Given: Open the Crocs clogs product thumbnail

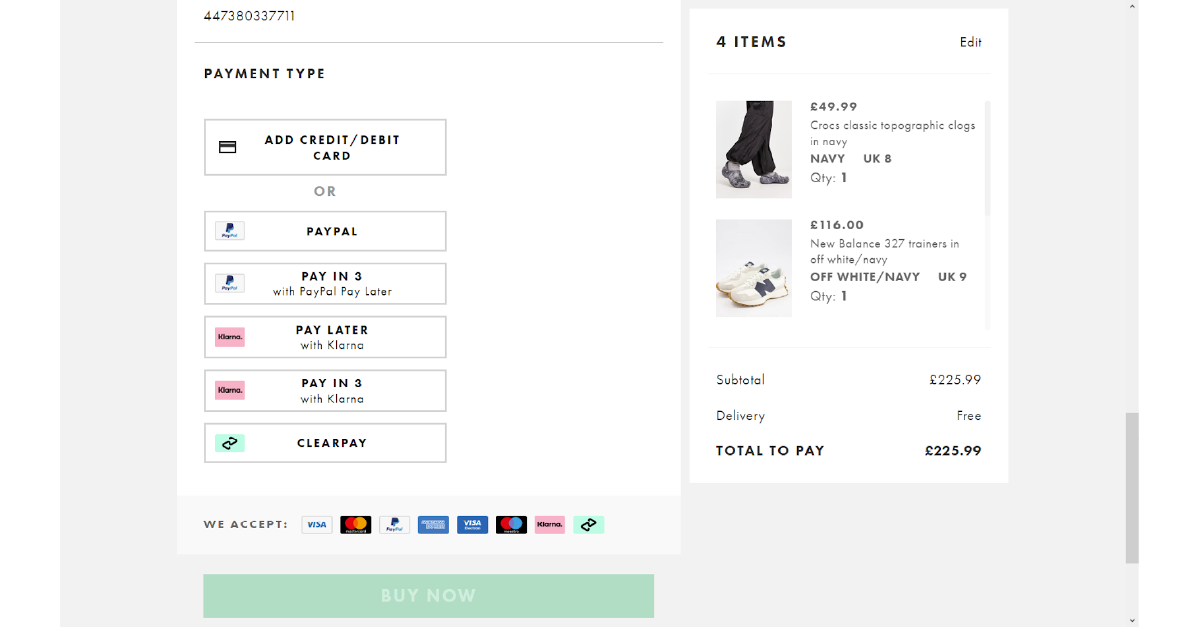Looking at the screenshot, I should coord(754,150).
